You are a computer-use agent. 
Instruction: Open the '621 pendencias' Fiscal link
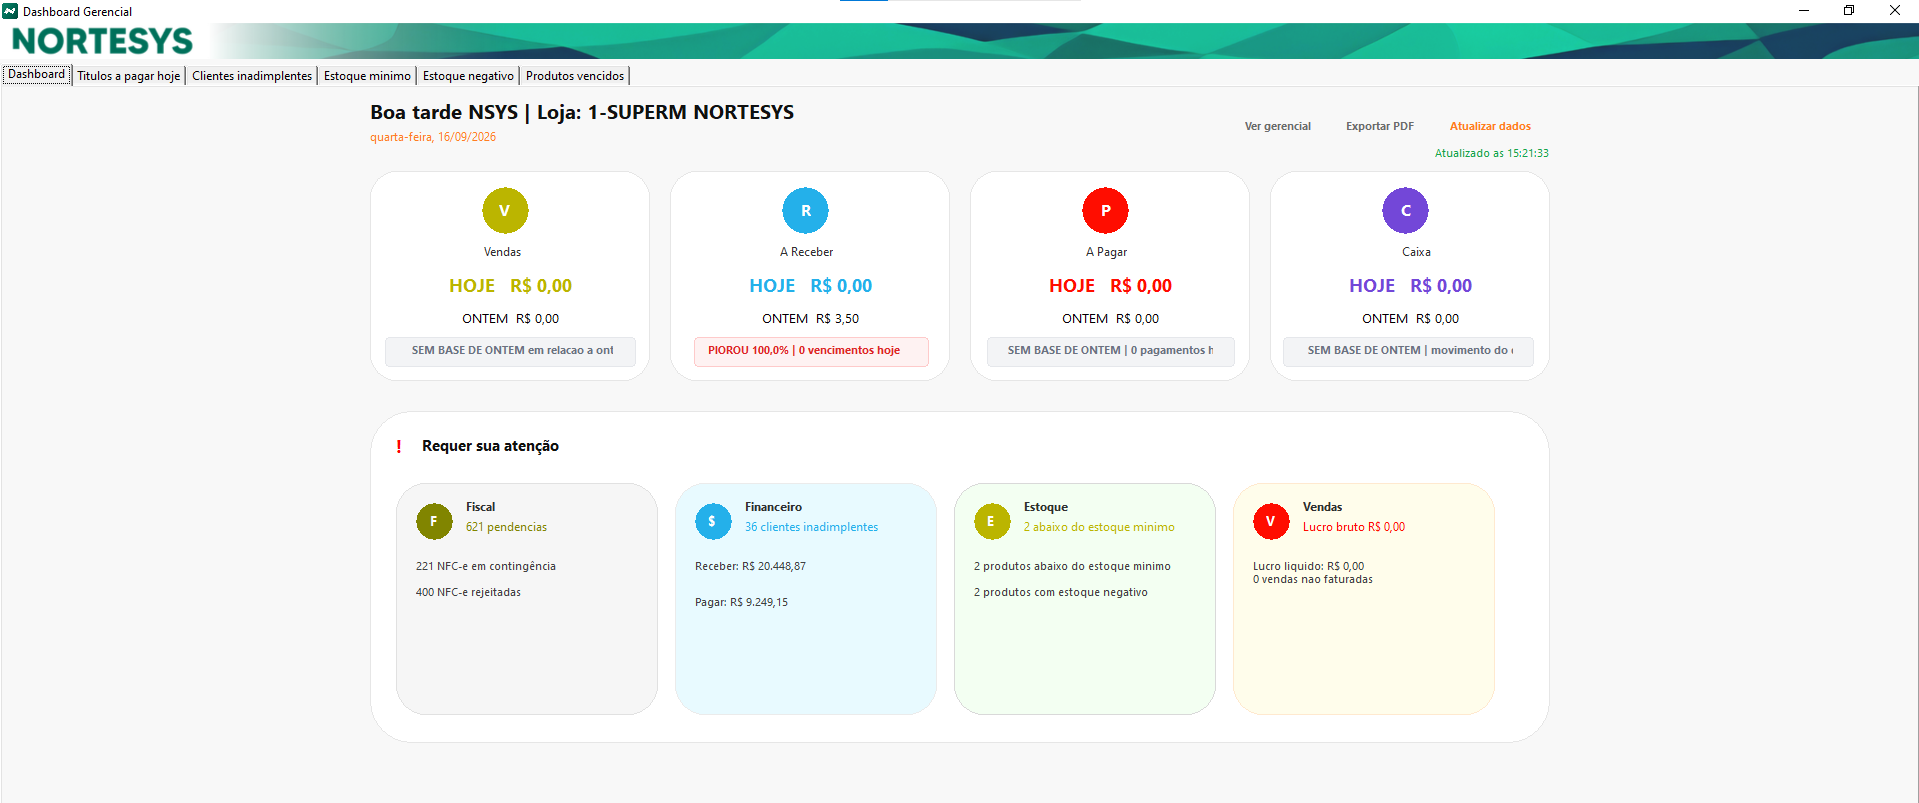click(506, 527)
